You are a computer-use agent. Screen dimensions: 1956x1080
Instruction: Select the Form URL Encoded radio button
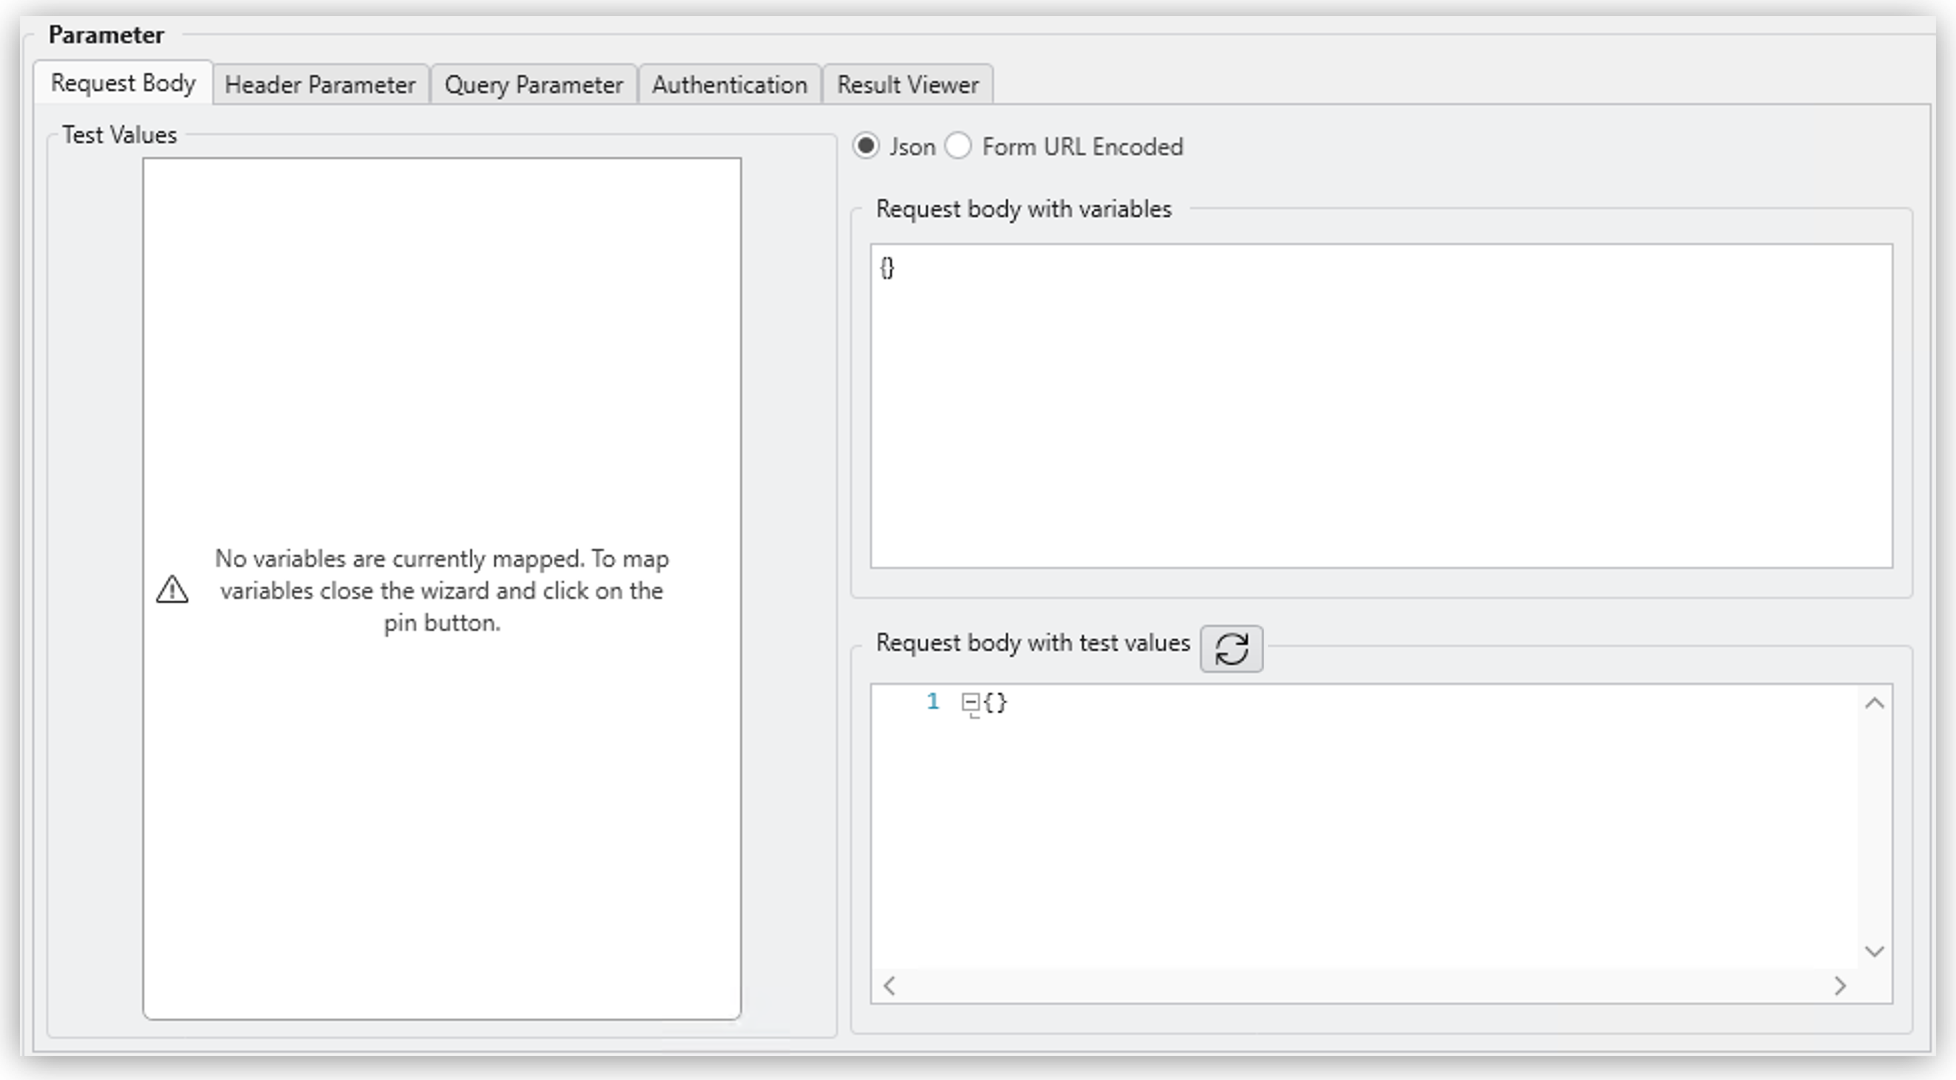click(x=960, y=146)
